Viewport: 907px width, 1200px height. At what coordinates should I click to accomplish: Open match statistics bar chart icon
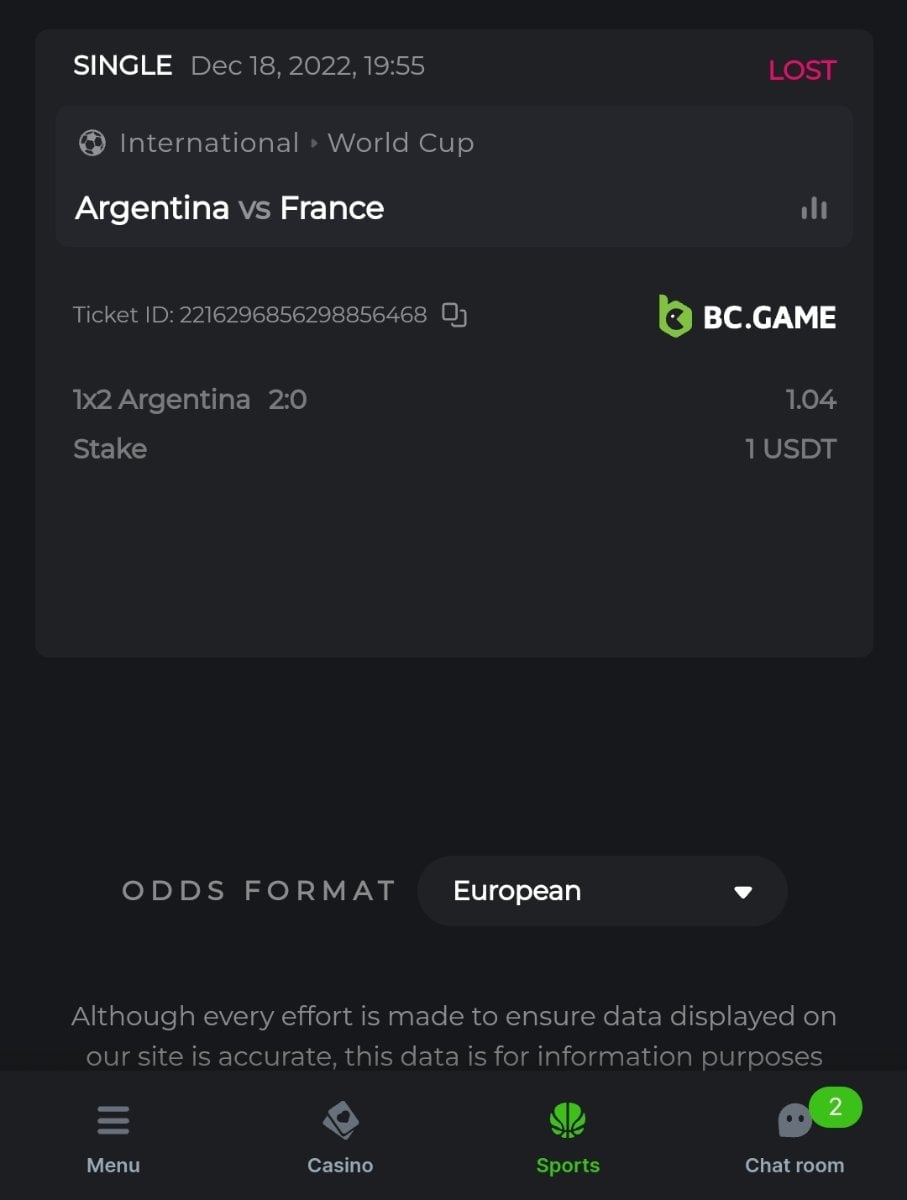(814, 208)
